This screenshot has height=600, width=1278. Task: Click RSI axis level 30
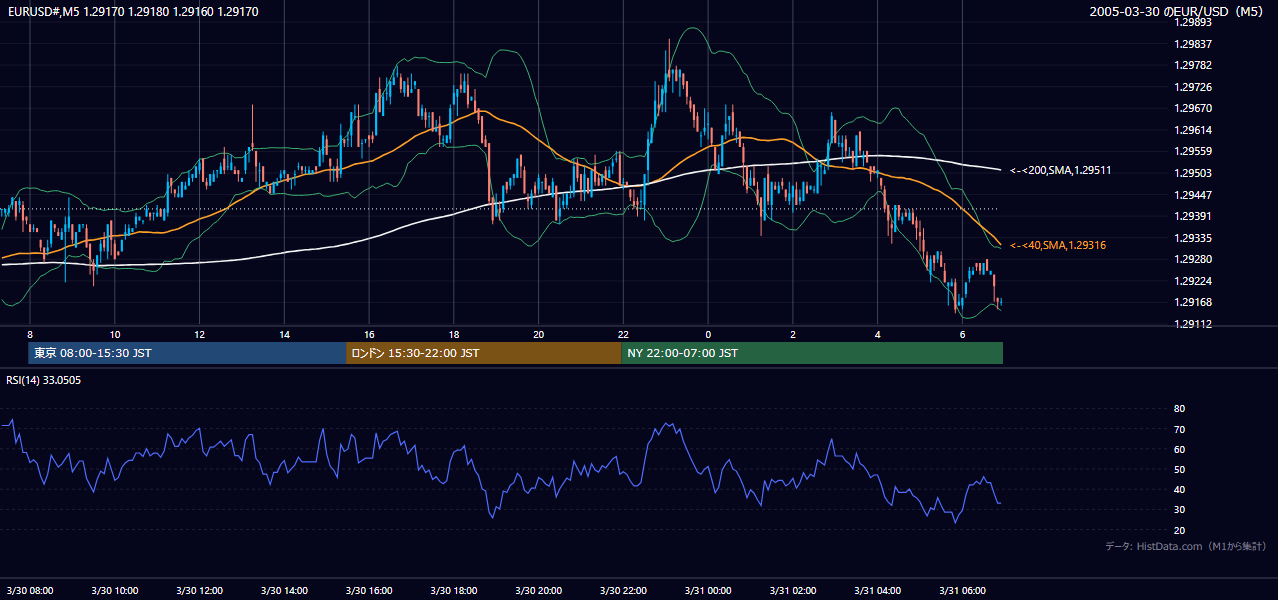[x=1179, y=510]
